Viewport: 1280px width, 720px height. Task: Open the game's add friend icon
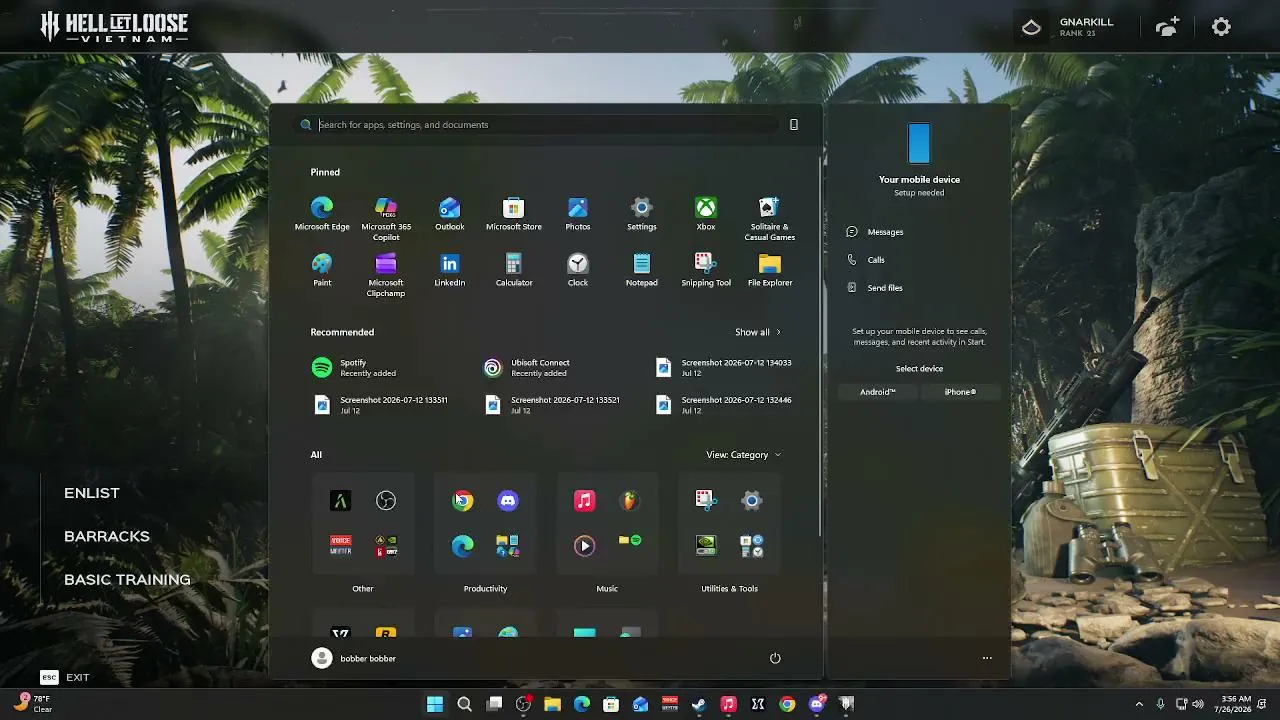pos(1167,27)
